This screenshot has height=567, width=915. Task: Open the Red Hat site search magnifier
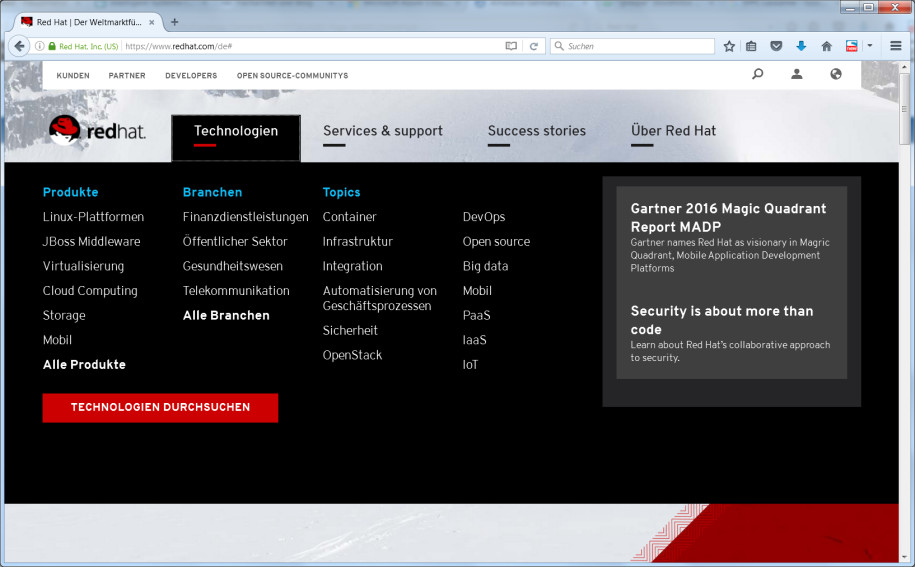pos(757,74)
